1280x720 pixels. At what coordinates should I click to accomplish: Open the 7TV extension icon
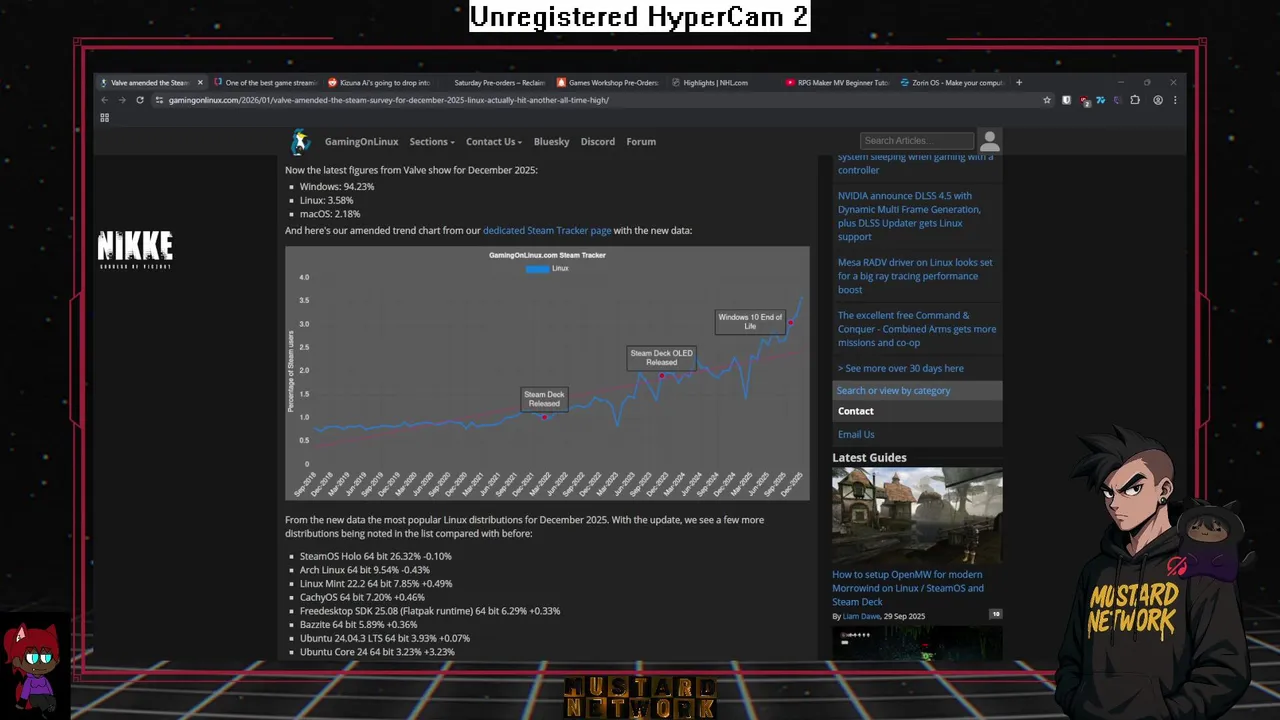(x=1101, y=100)
